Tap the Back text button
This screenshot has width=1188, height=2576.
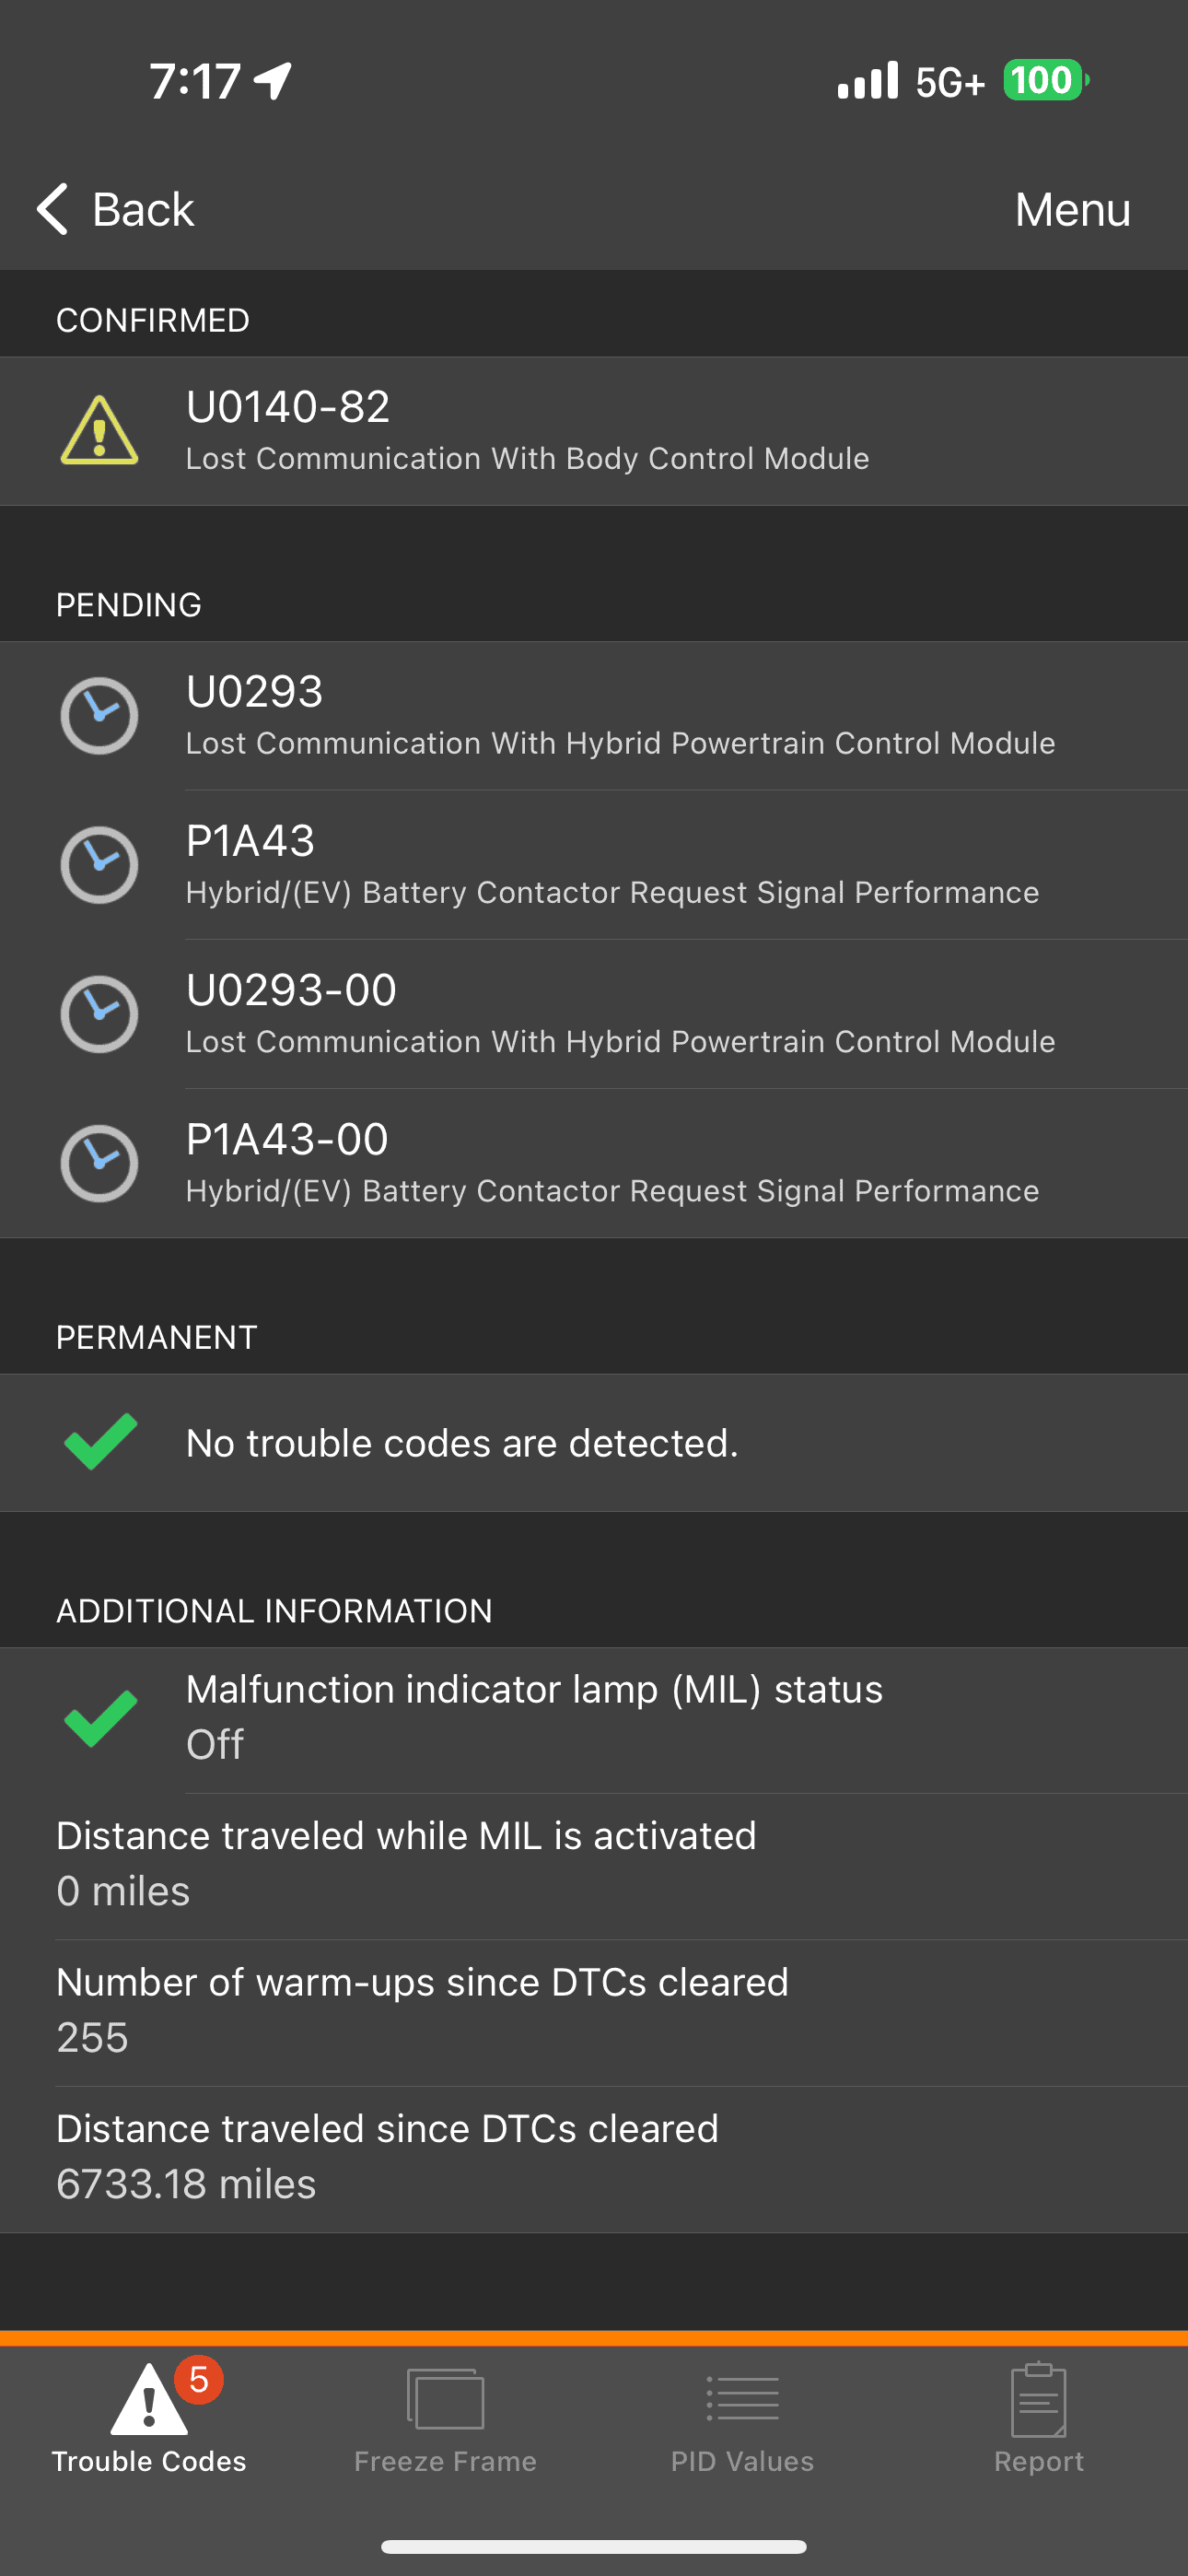pyautogui.click(x=143, y=209)
